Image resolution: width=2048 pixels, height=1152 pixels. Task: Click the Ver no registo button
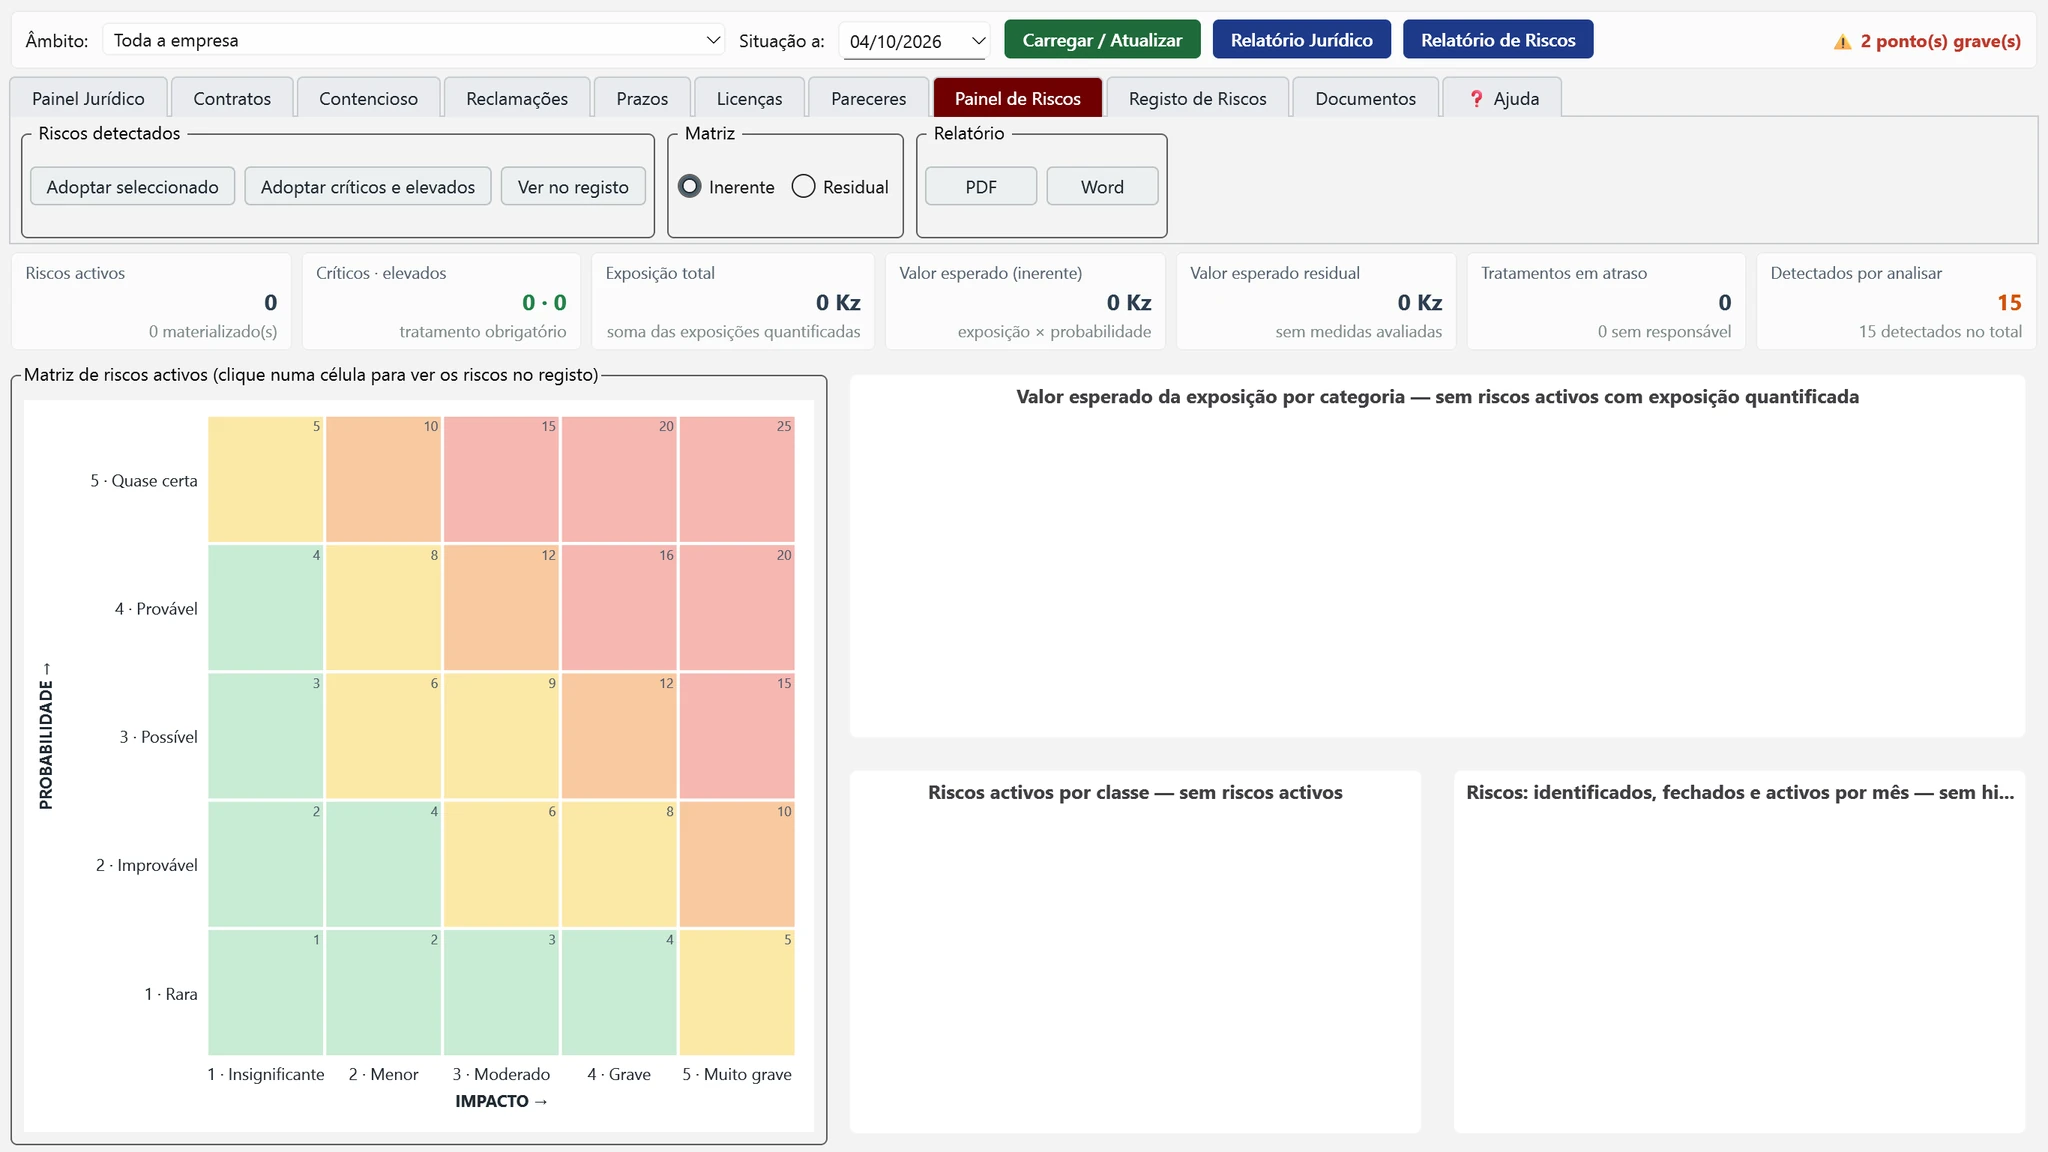click(x=573, y=186)
